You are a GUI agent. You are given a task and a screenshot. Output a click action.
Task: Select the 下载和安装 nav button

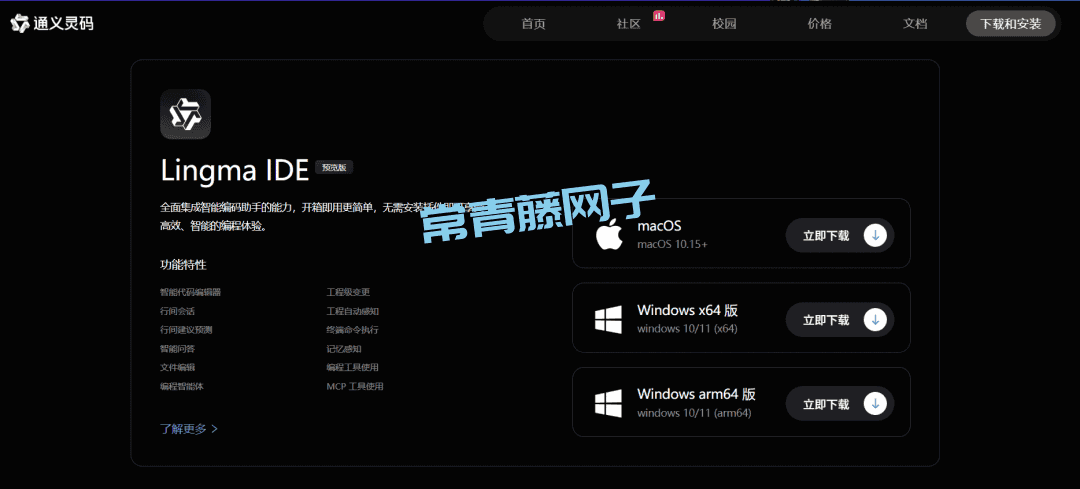pyautogui.click(x=1010, y=24)
